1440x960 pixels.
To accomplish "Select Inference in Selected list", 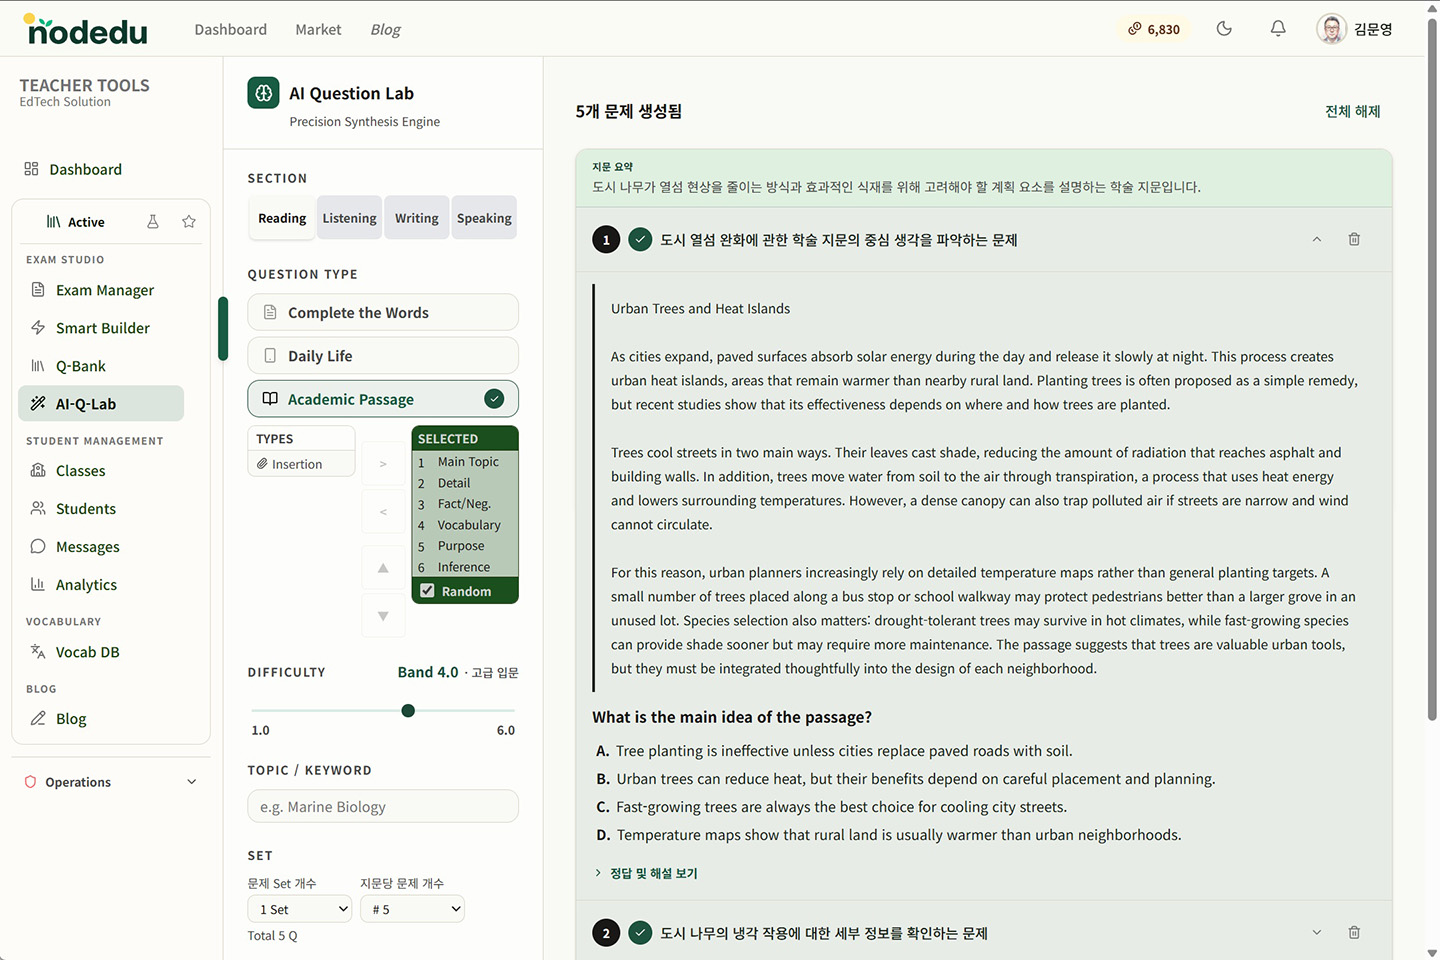I will click(465, 567).
